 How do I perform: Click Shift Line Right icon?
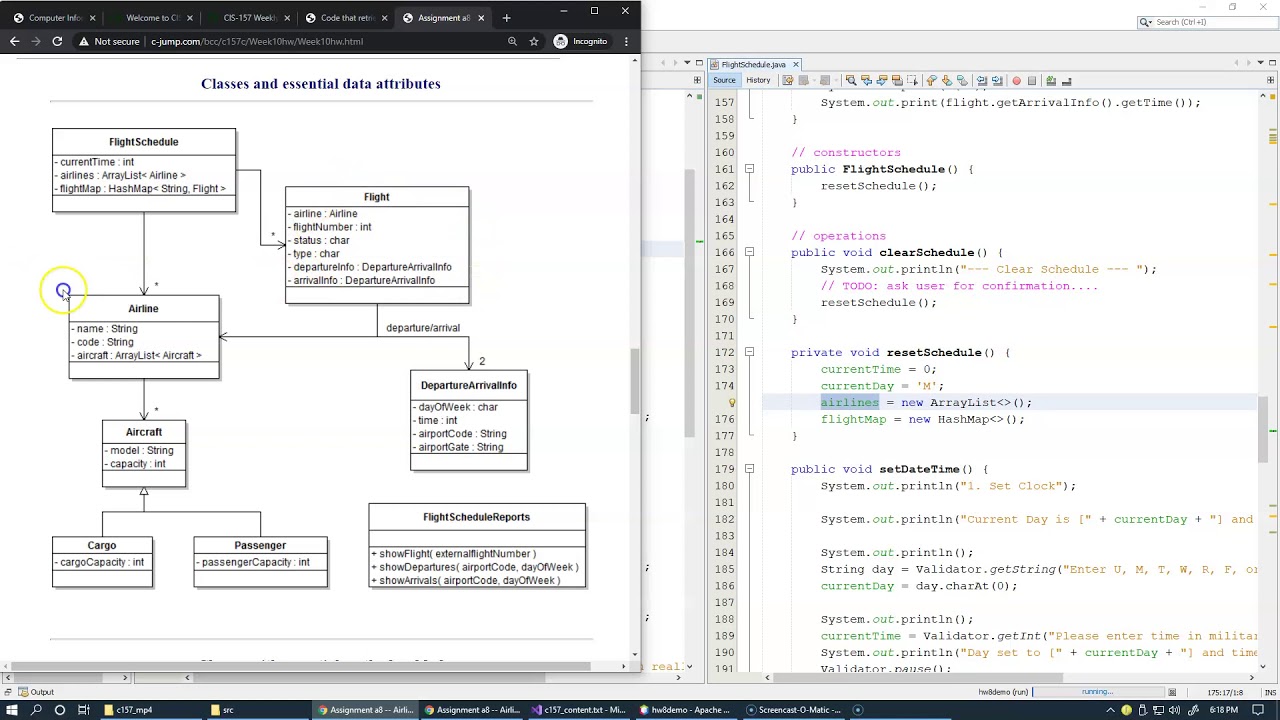997,80
